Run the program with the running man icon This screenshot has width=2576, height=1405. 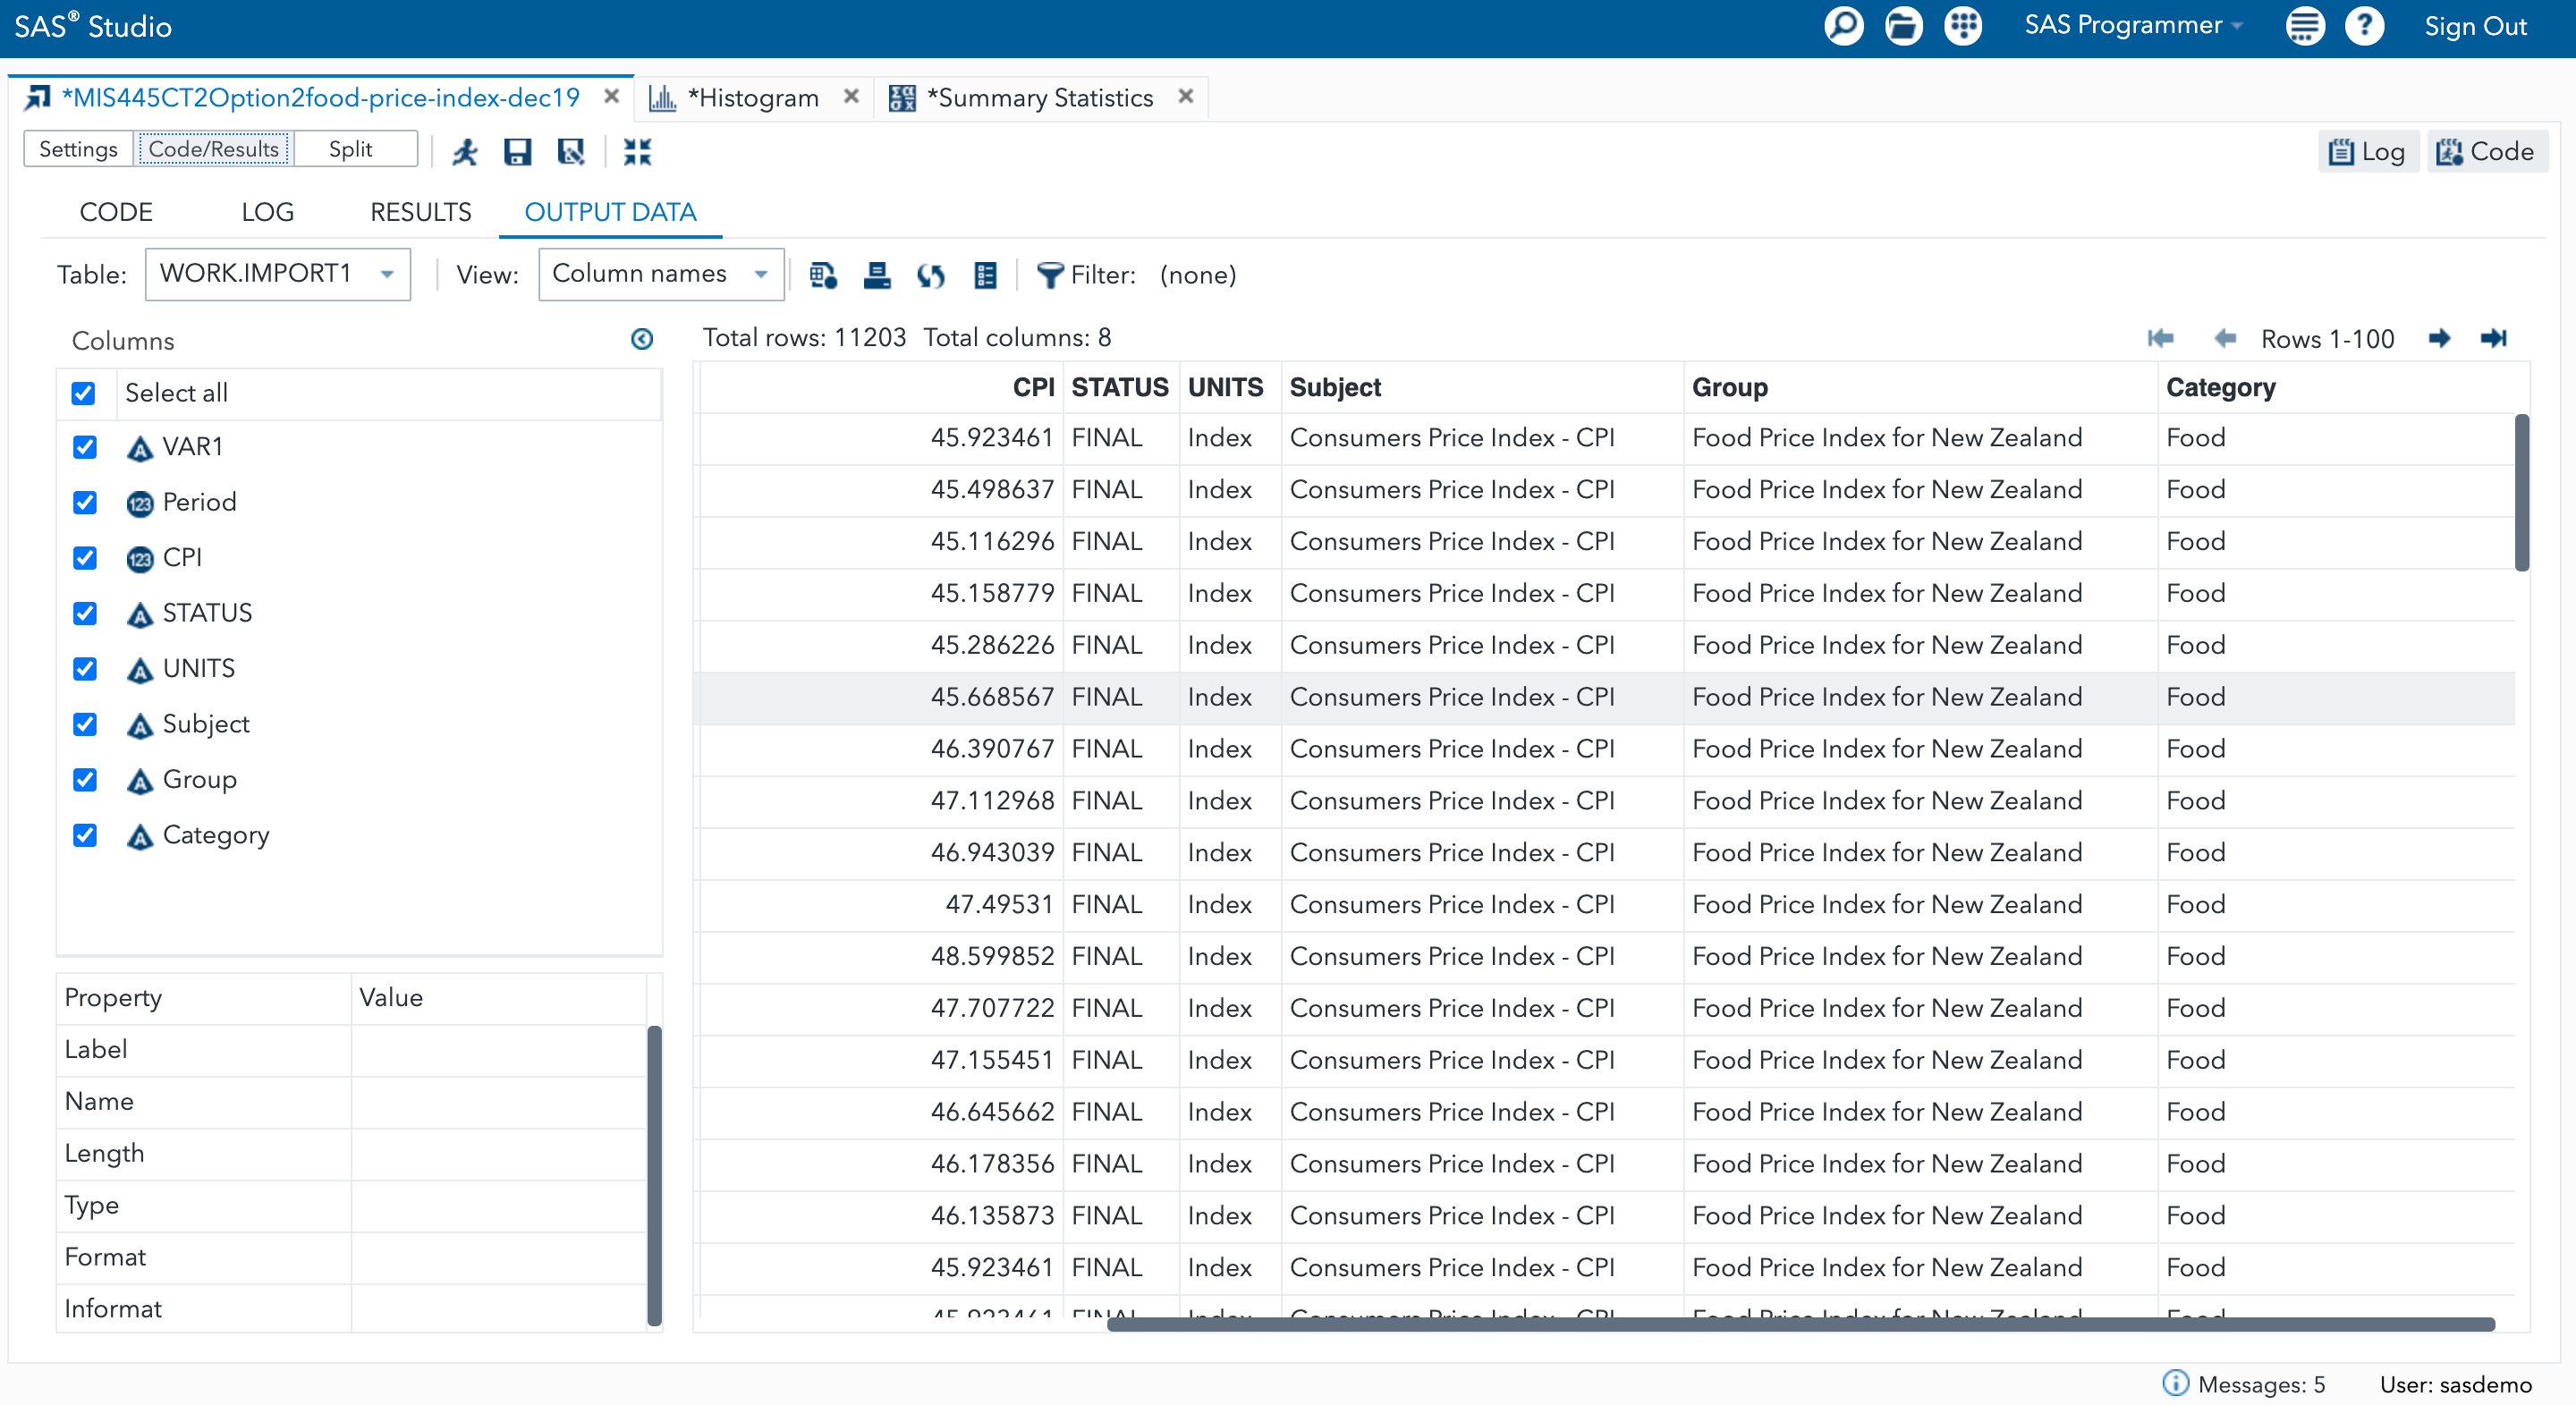(464, 151)
